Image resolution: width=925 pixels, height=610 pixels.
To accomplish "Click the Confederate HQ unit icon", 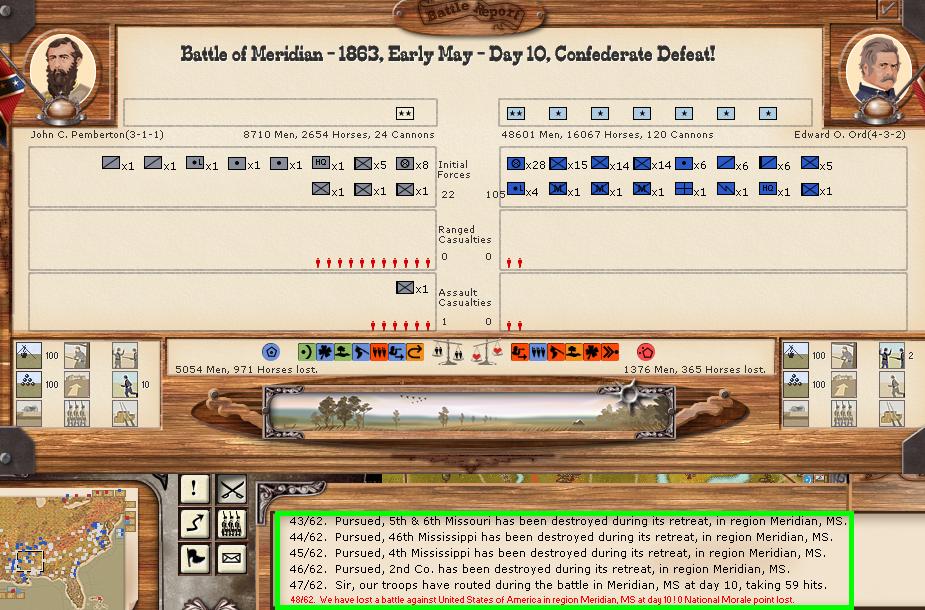I will pos(320,164).
